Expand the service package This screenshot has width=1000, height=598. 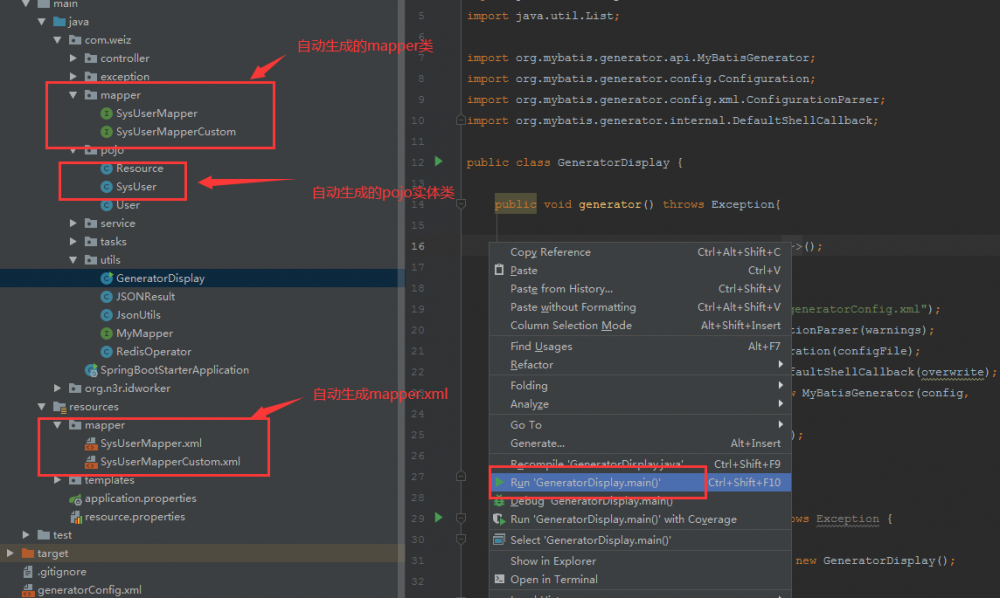73,224
